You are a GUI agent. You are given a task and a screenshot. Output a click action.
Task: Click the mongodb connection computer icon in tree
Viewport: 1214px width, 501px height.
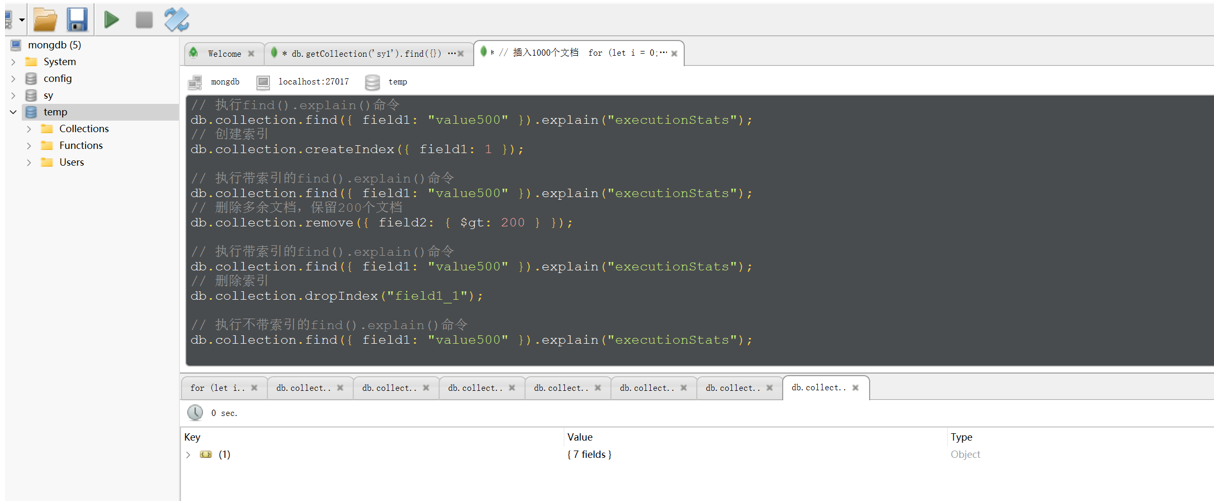coord(16,45)
